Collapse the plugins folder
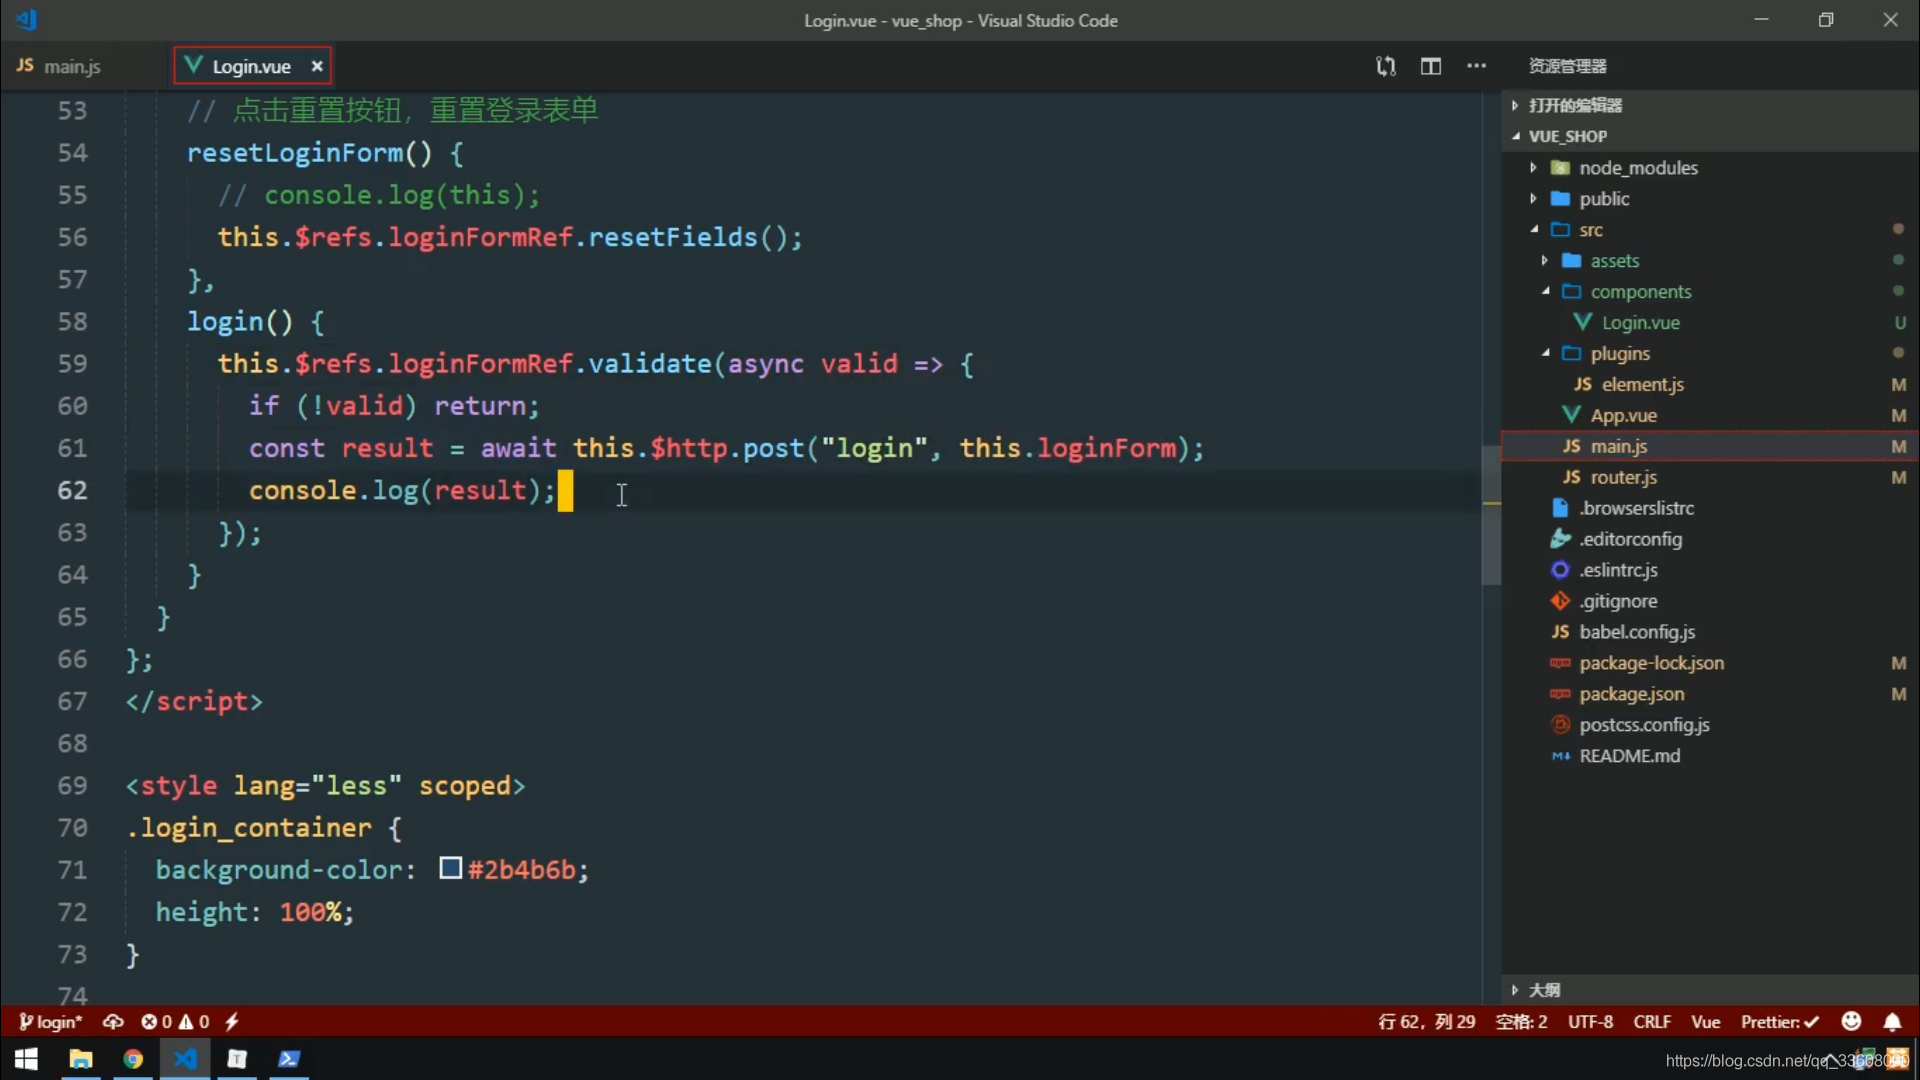 1710,354
